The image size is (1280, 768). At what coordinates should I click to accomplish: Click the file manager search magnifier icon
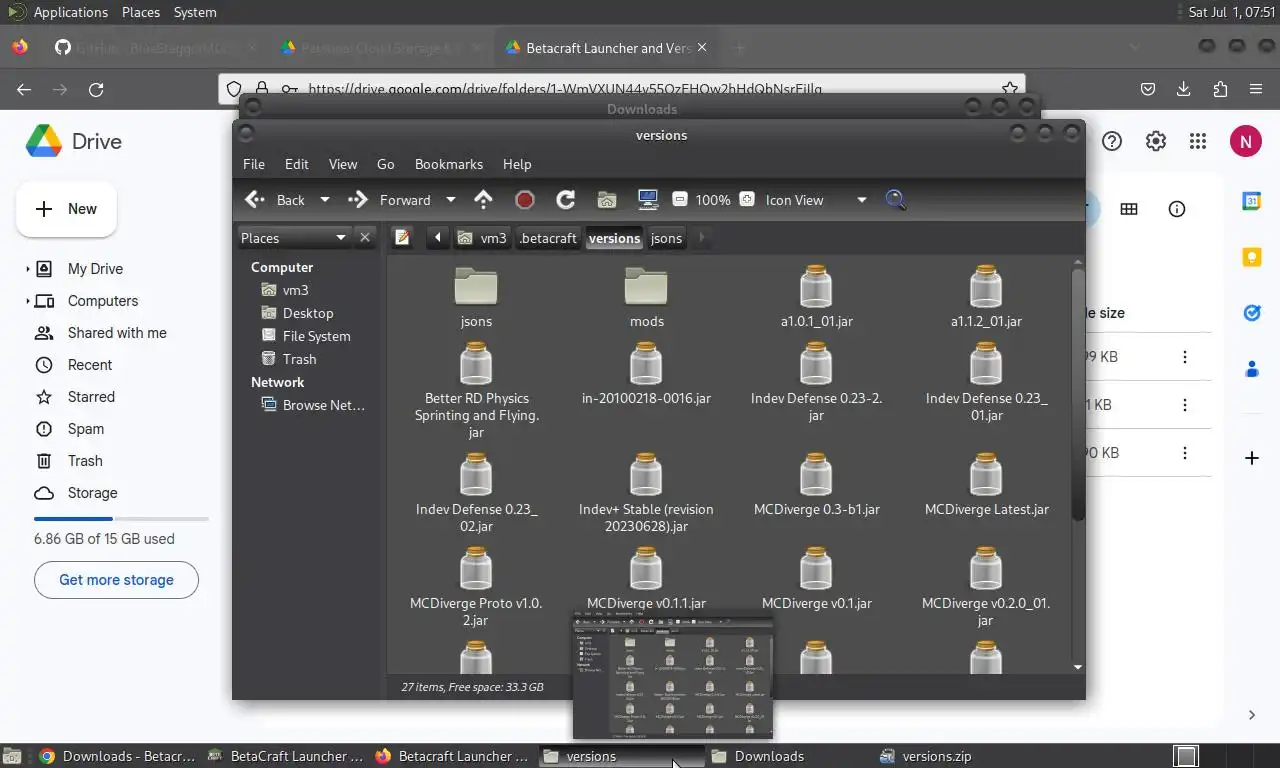point(895,200)
